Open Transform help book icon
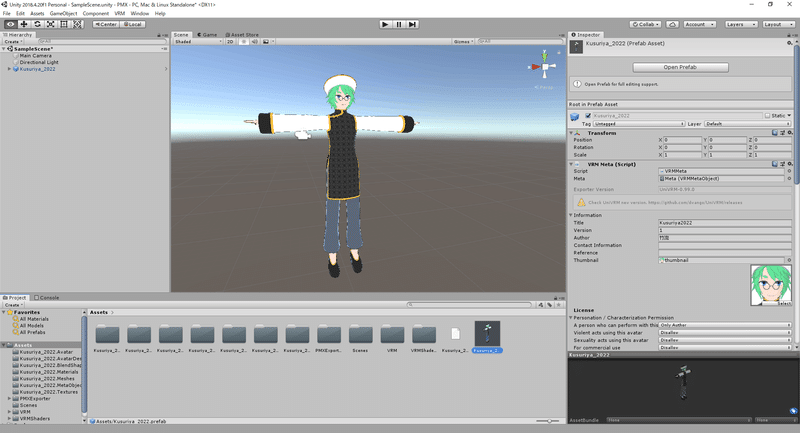The width and height of the screenshot is (800, 433). (774, 133)
